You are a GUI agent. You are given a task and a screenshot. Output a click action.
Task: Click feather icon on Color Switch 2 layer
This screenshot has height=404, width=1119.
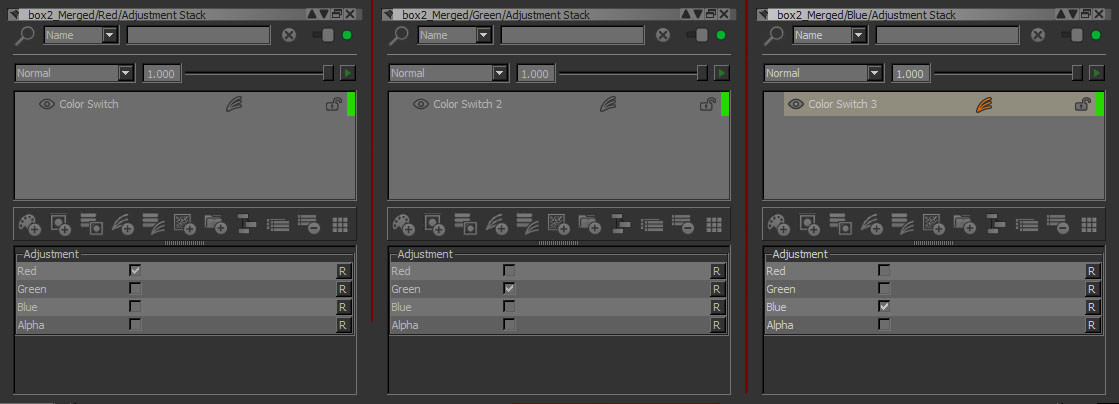point(609,105)
